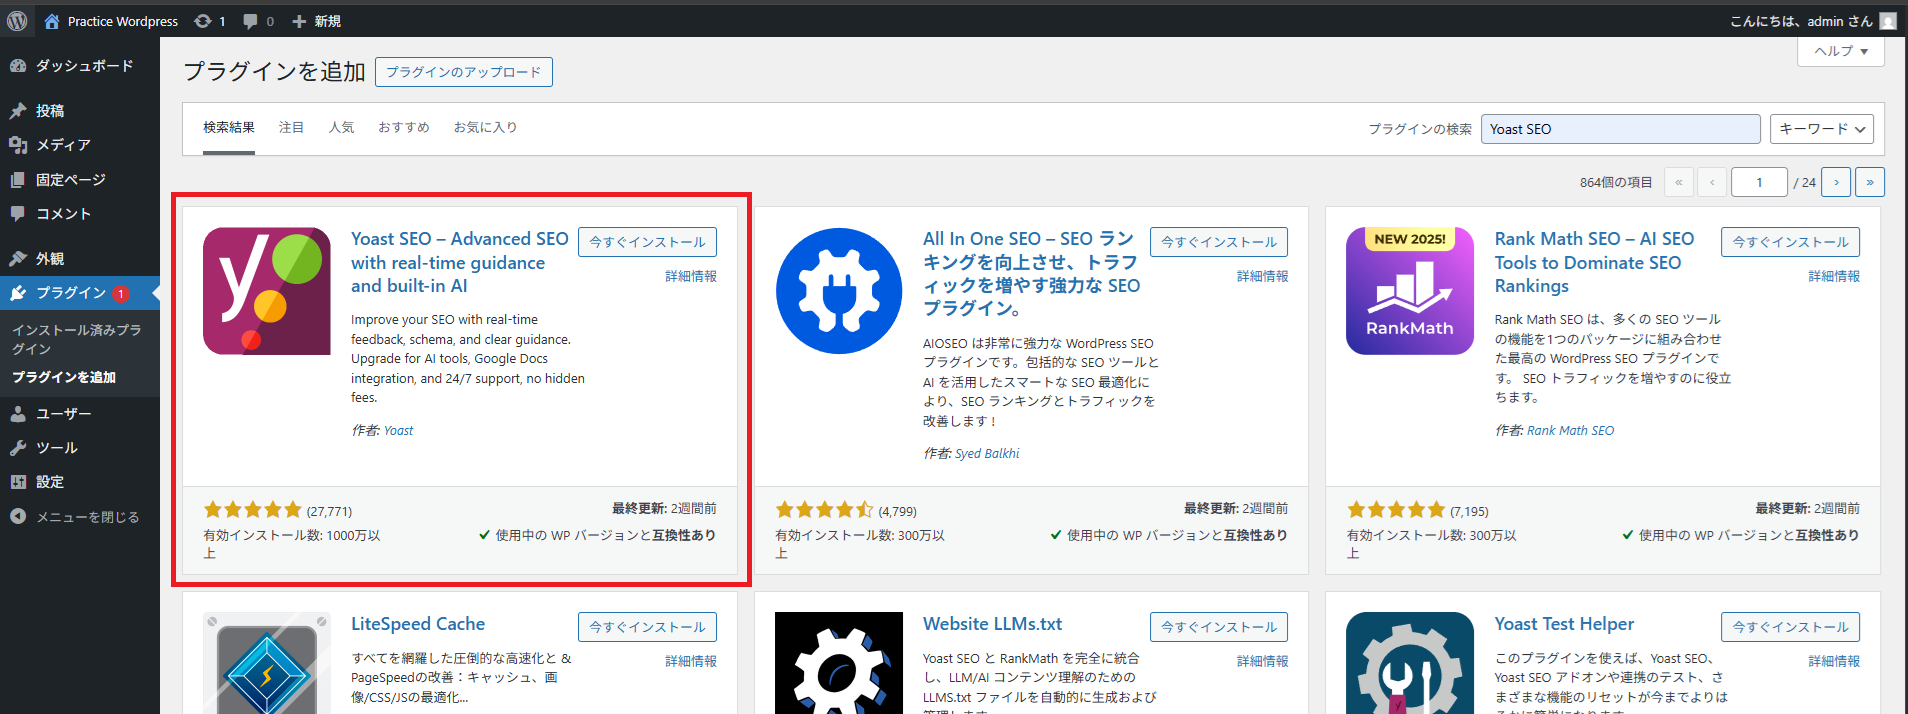Open ダッシュボード in sidebar
The height and width of the screenshot is (714, 1908).
(80, 66)
